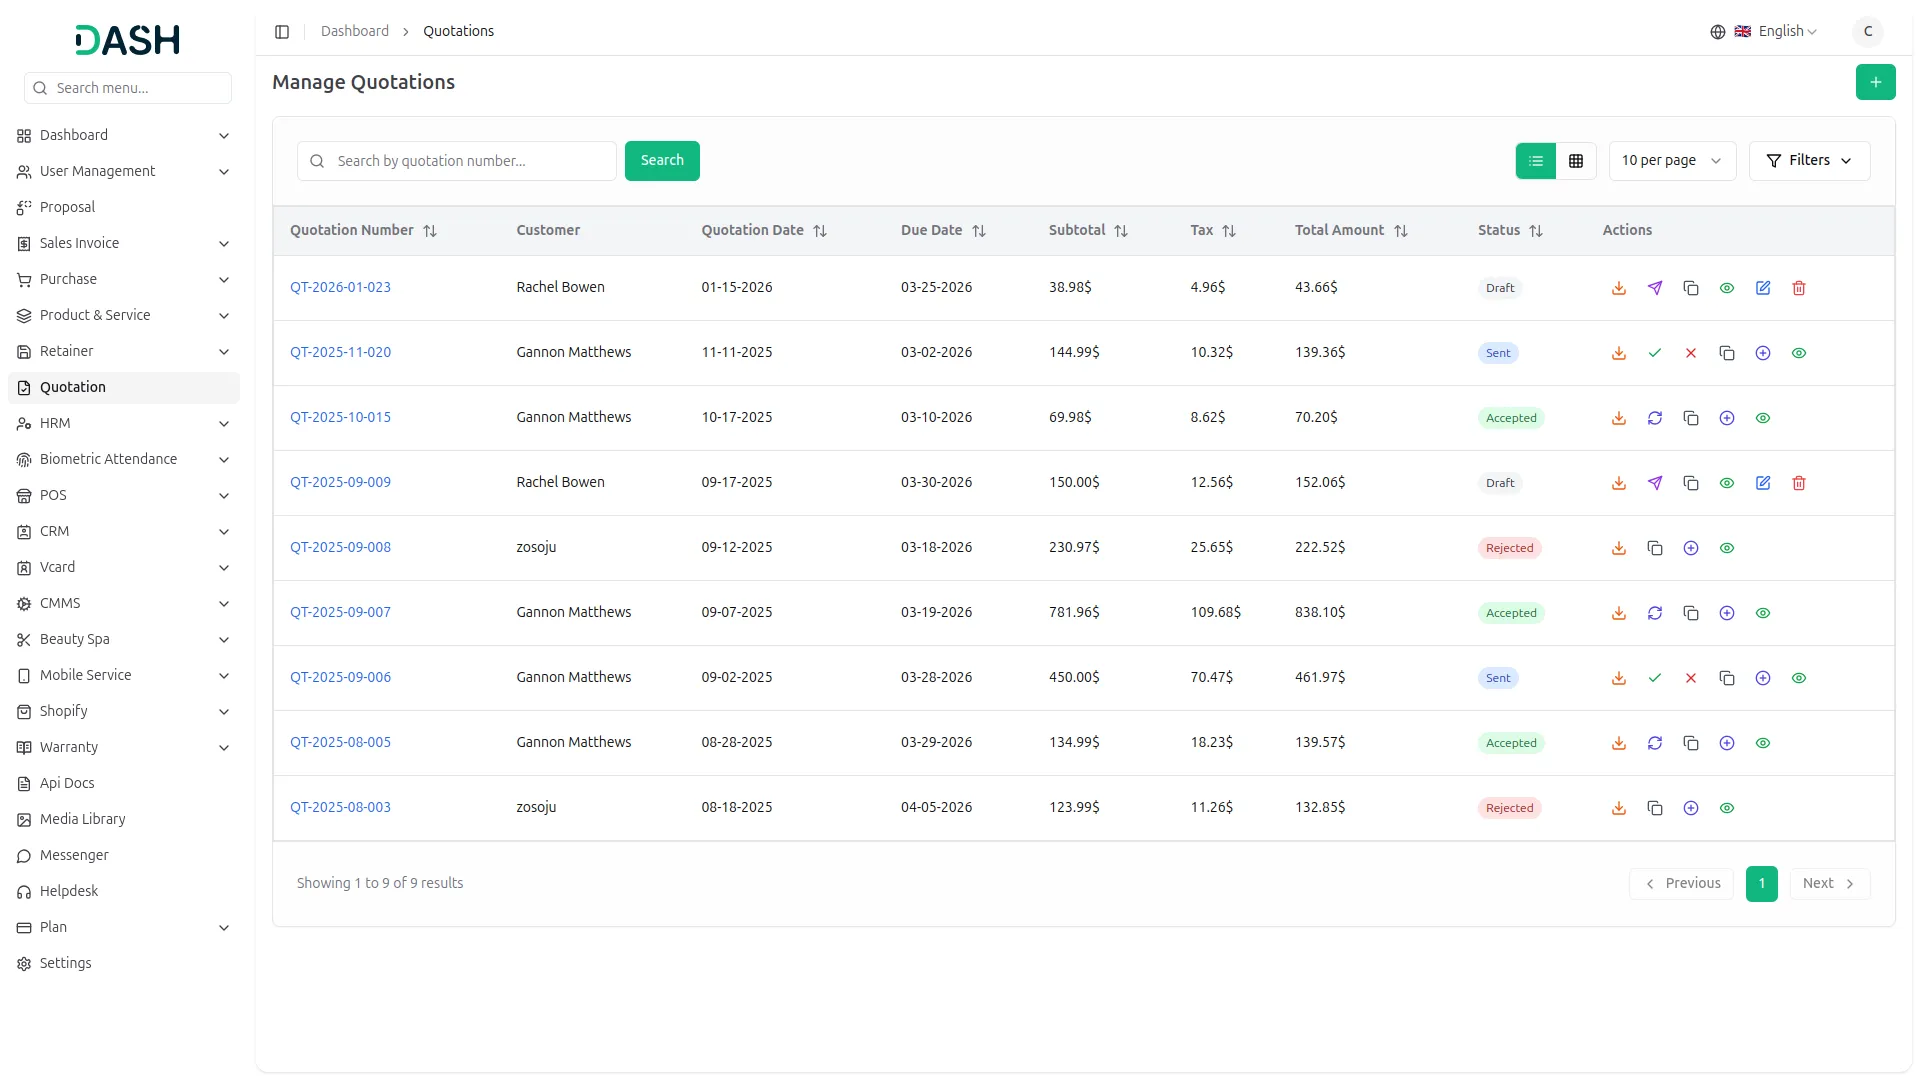The height and width of the screenshot is (1080, 1920).
Task: Convert accepted quotation QT-2025-09-007 using refresh icon
Action: point(1654,613)
